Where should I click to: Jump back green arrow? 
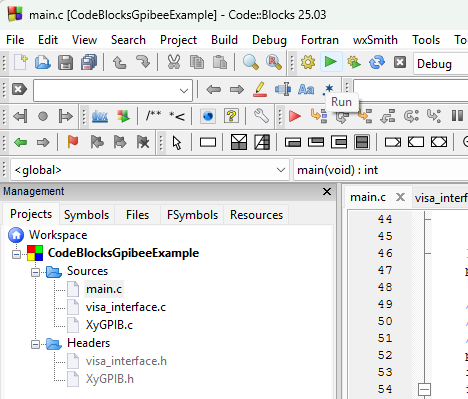[21, 143]
